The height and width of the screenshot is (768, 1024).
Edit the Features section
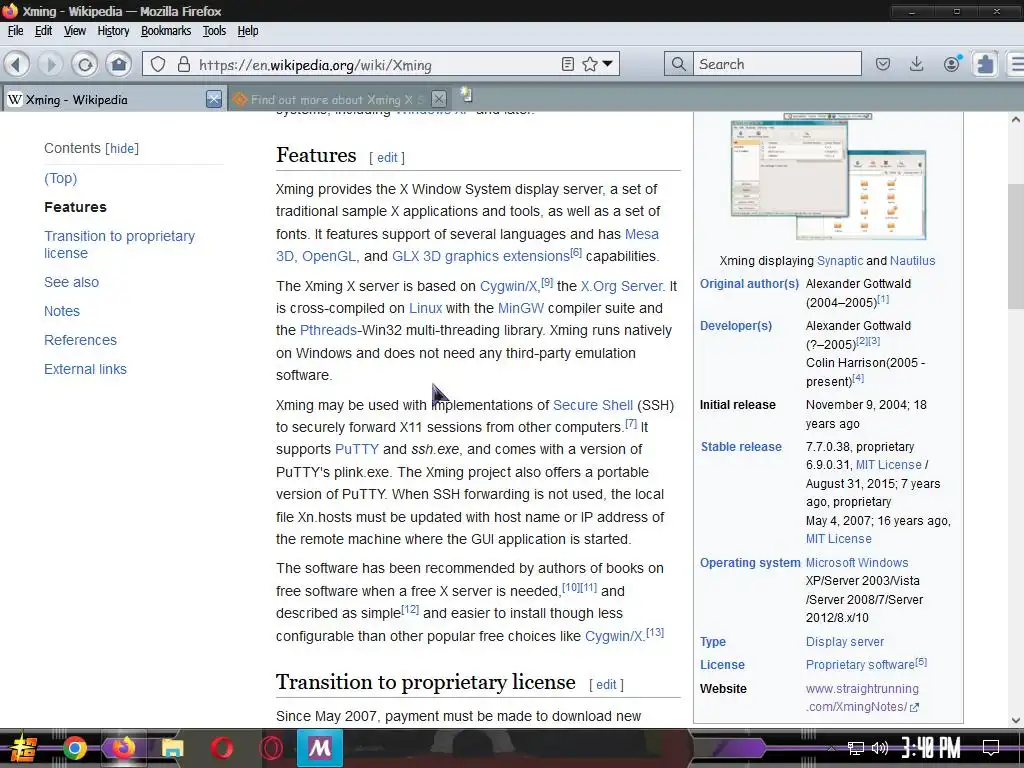point(387,157)
